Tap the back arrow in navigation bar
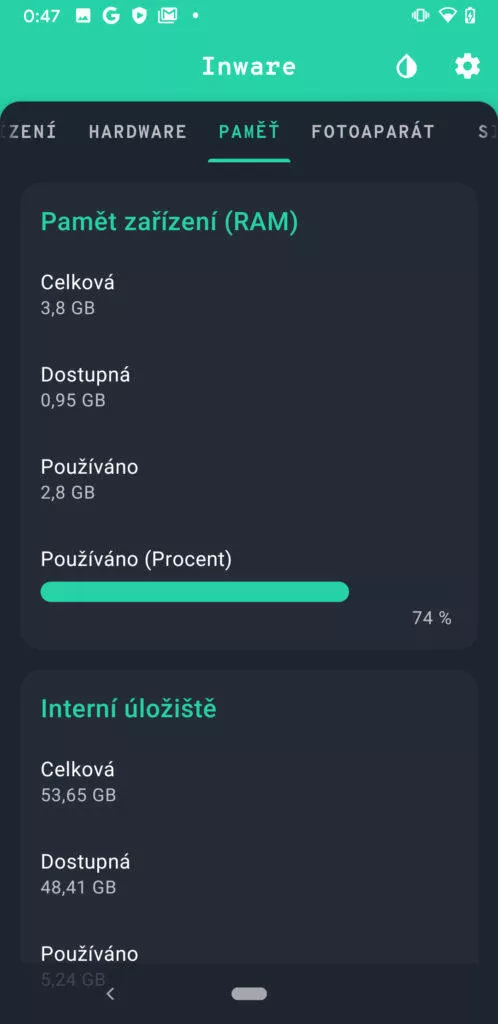The height and width of the screenshot is (1024, 498). click(x=110, y=994)
